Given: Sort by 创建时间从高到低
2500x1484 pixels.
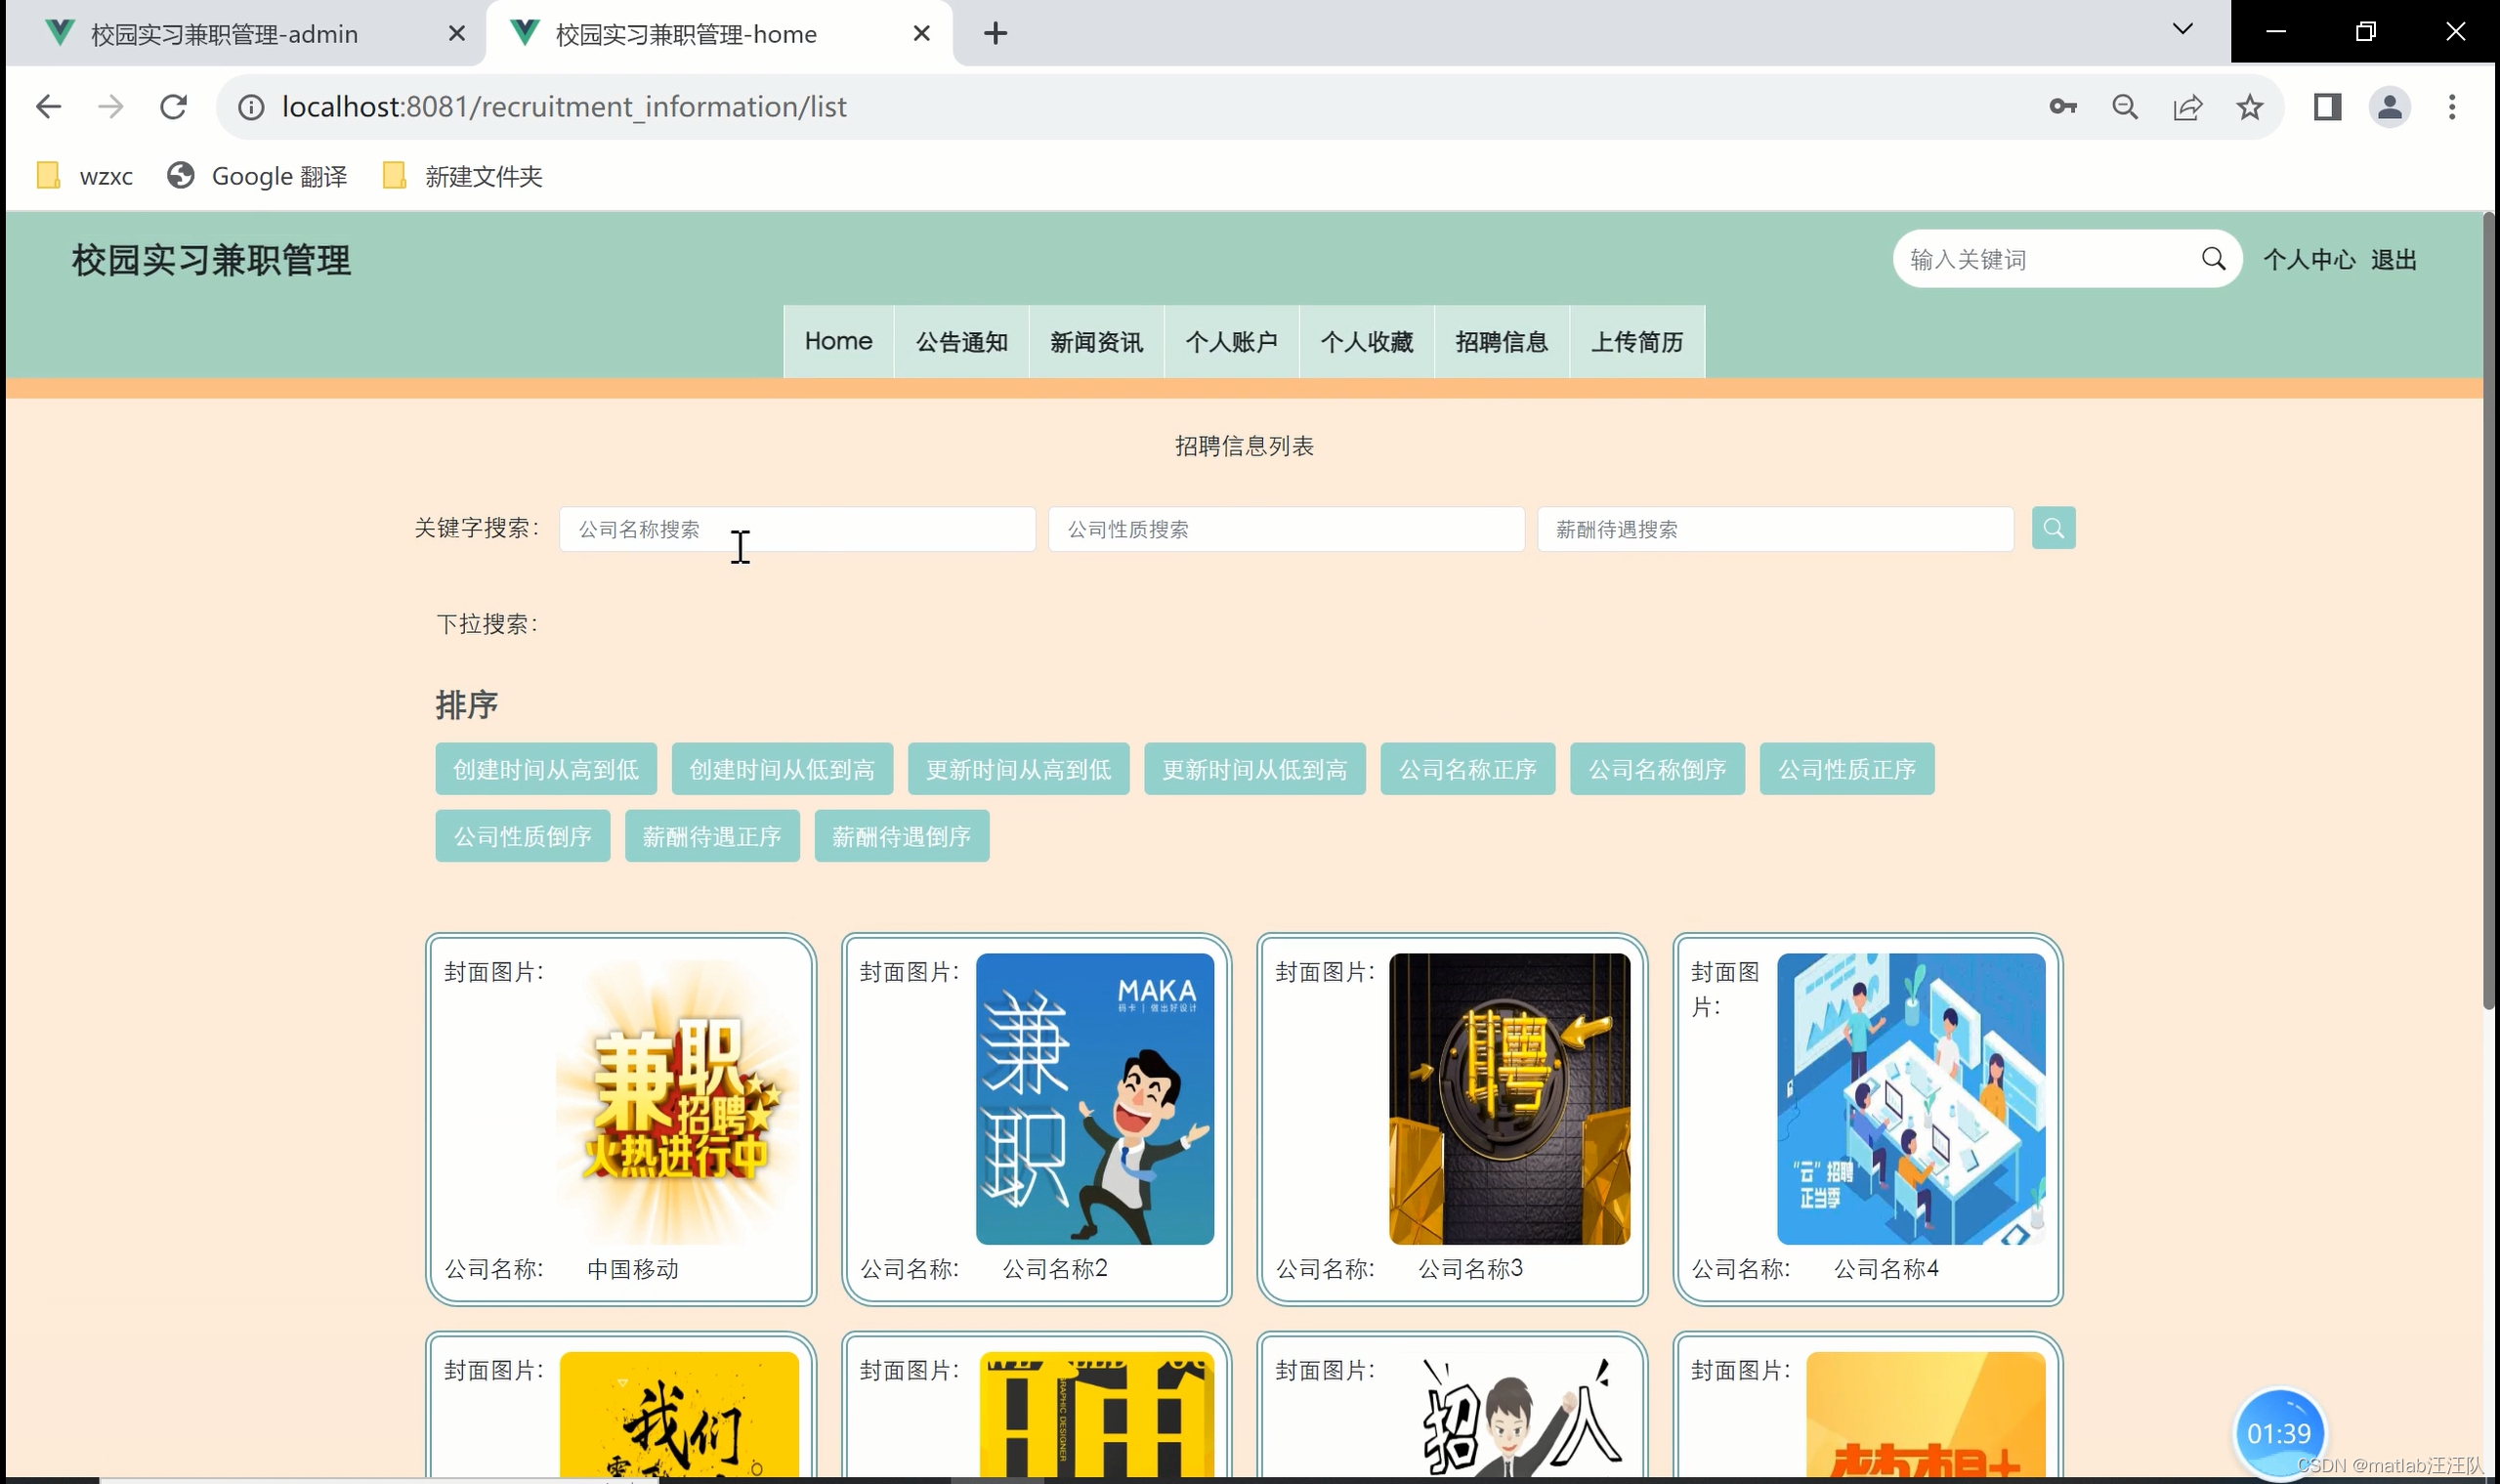Looking at the screenshot, I should (x=546, y=769).
